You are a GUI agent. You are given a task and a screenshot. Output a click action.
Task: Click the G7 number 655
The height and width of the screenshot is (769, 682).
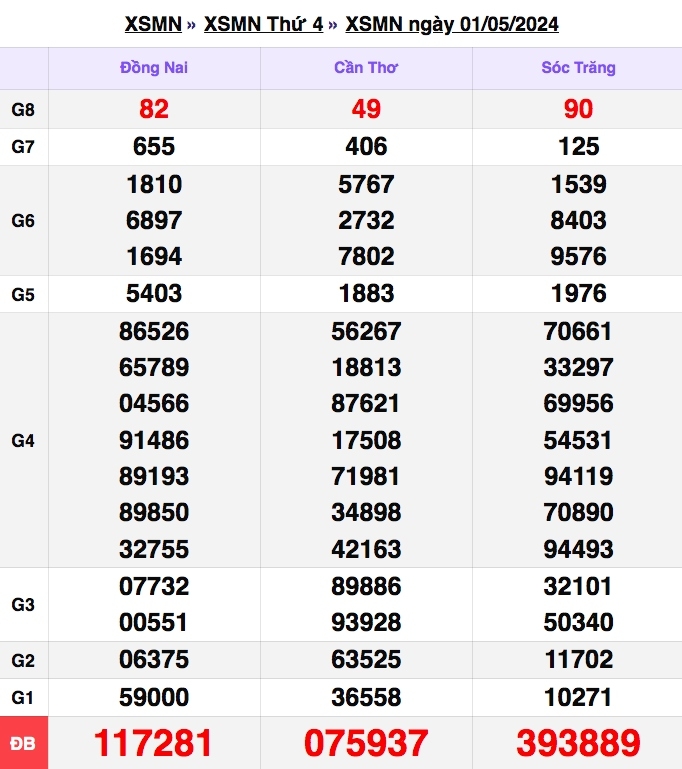(x=154, y=146)
